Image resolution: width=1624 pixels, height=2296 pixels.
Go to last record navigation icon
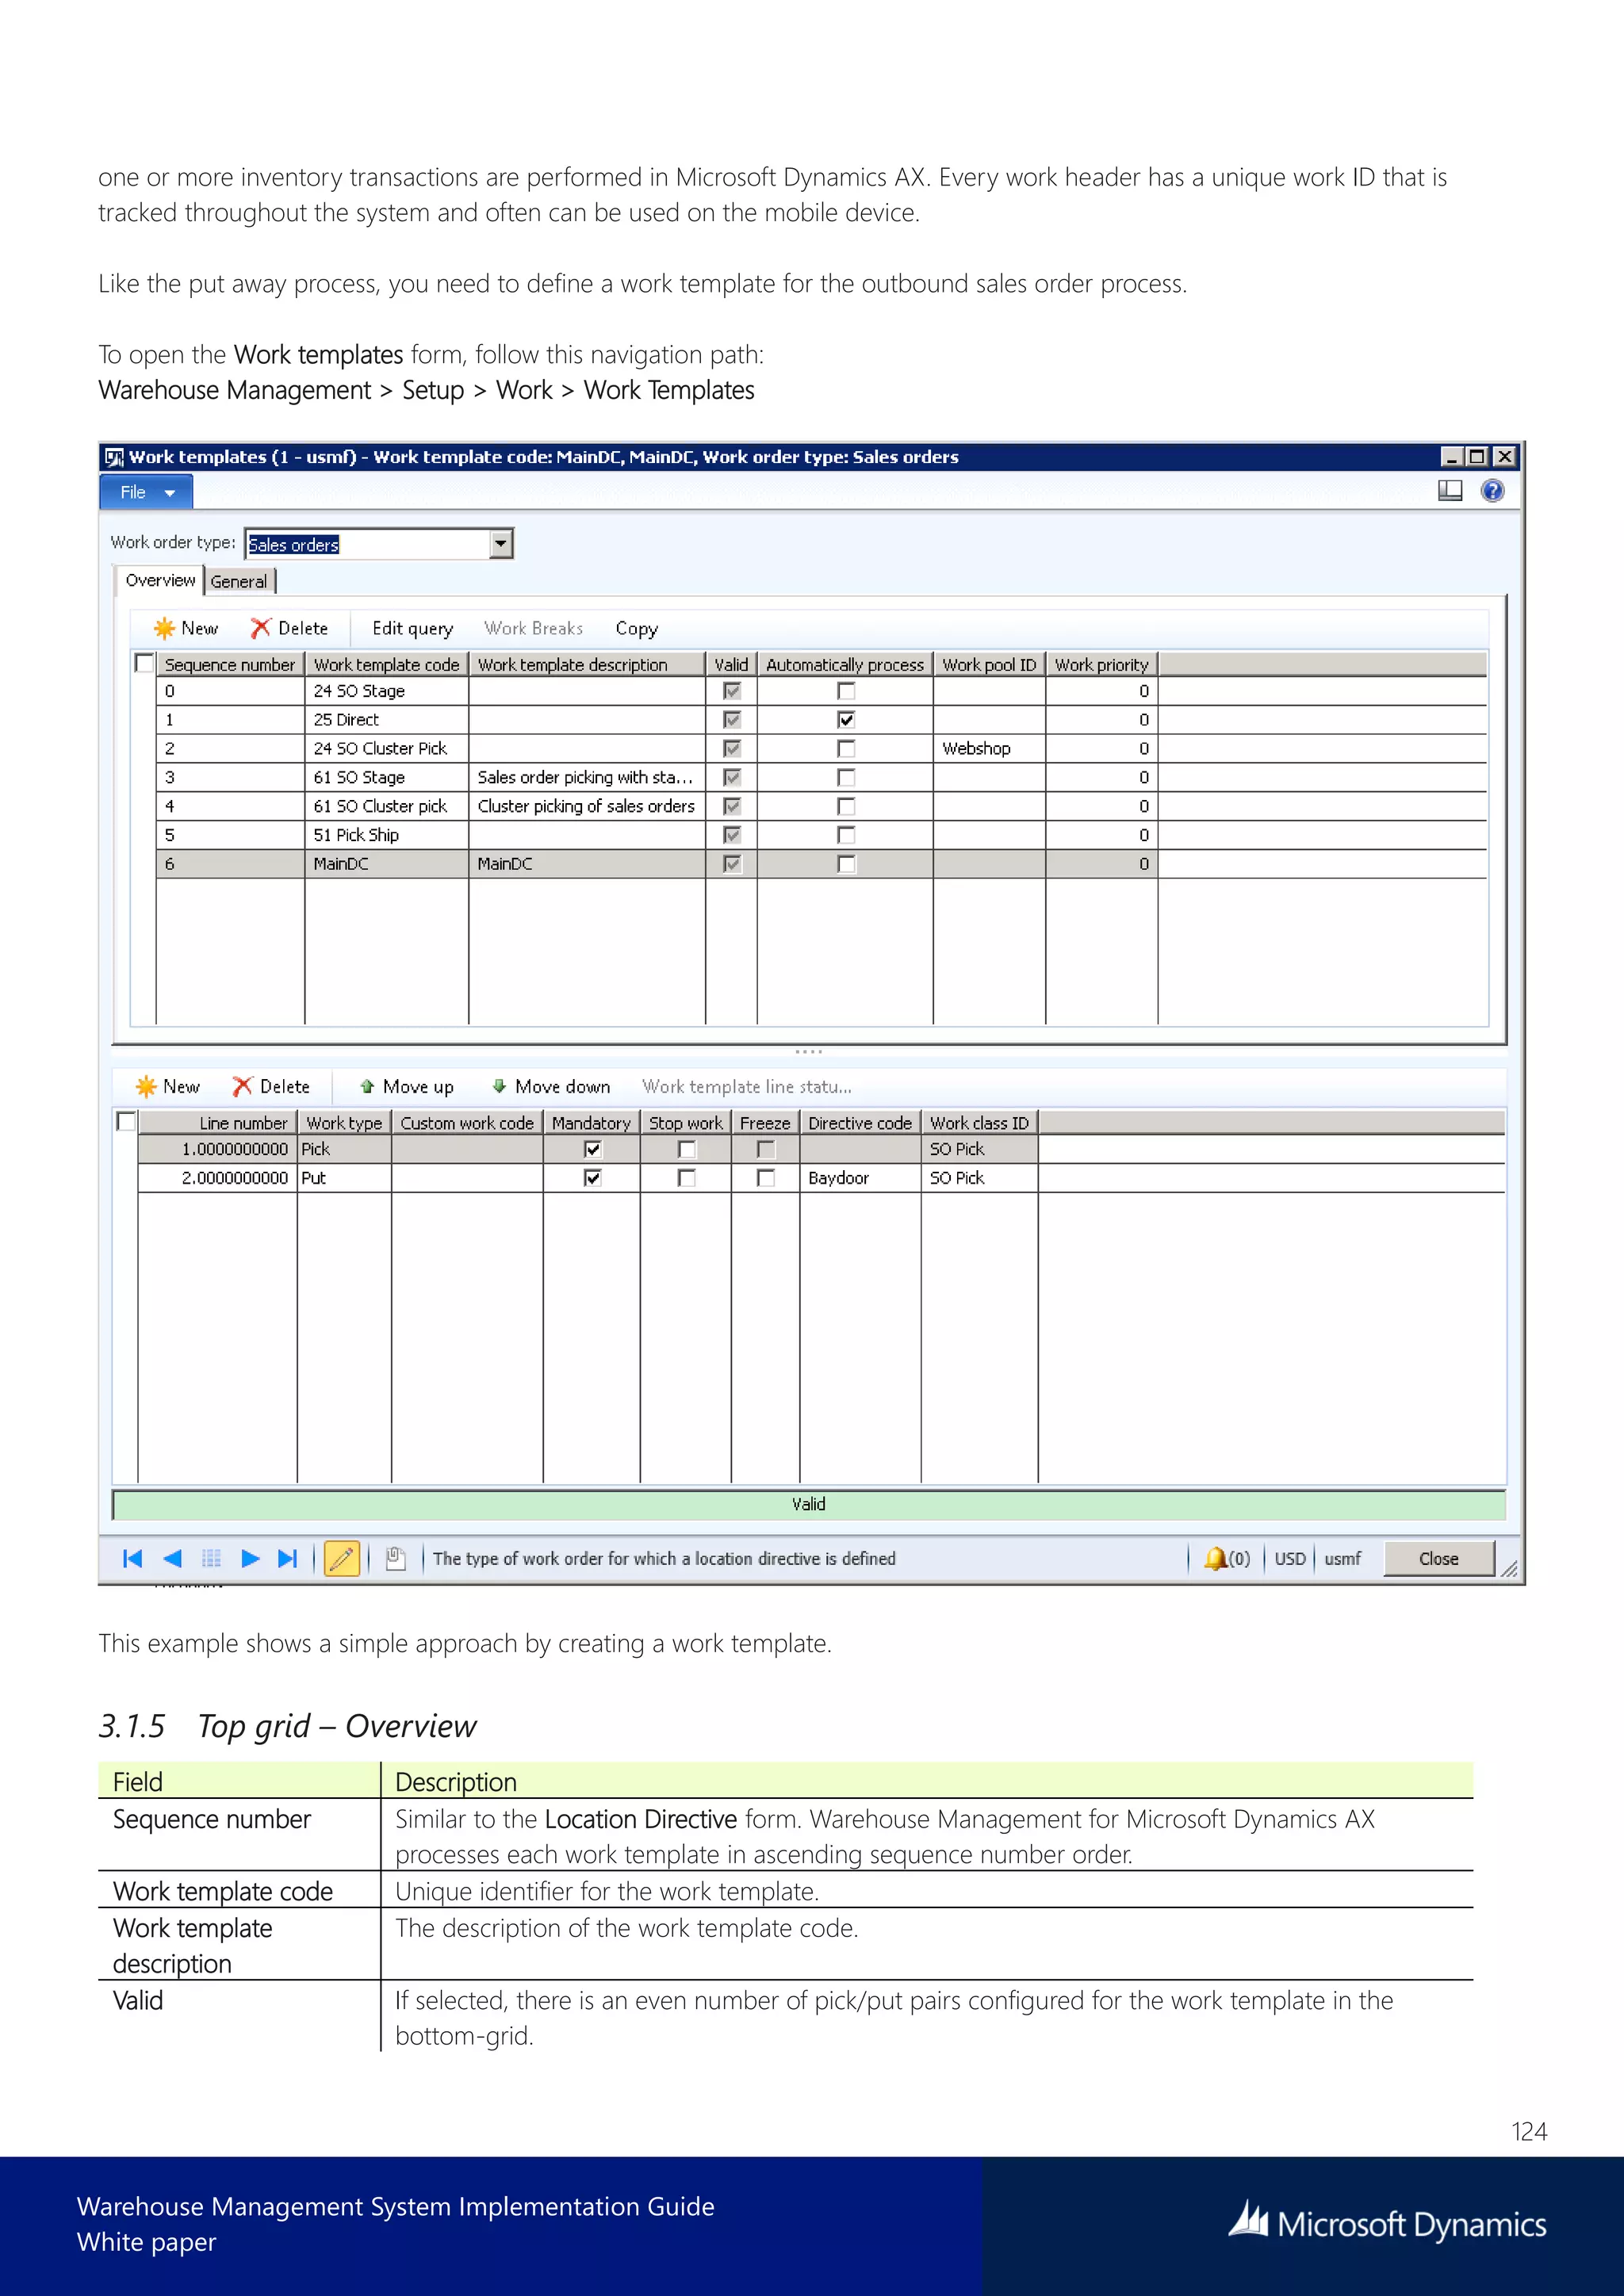coord(288,1558)
